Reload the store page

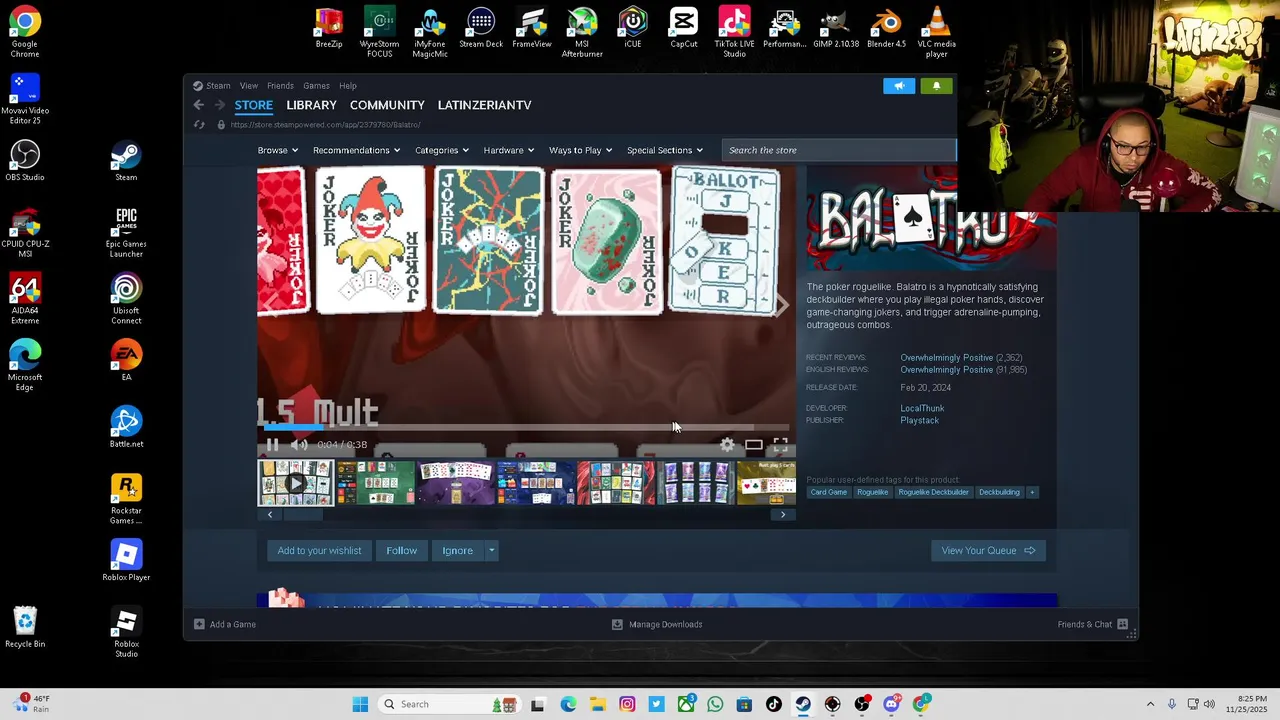(199, 125)
